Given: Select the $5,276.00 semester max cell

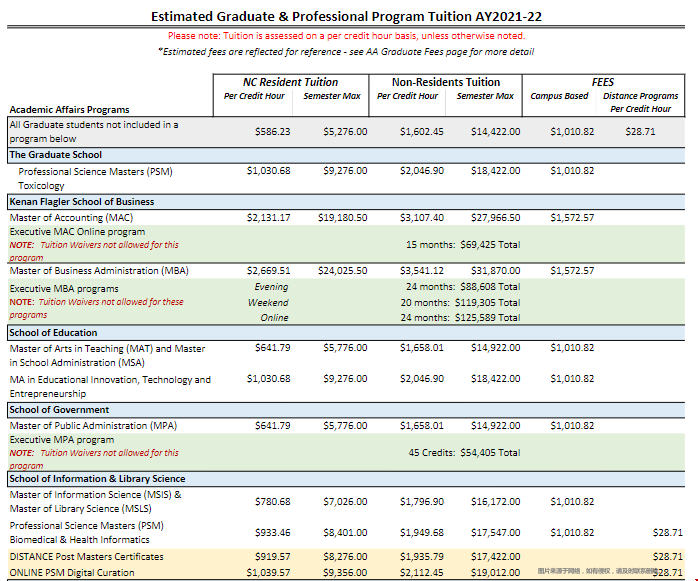Looking at the screenshot, I should 345,132.
